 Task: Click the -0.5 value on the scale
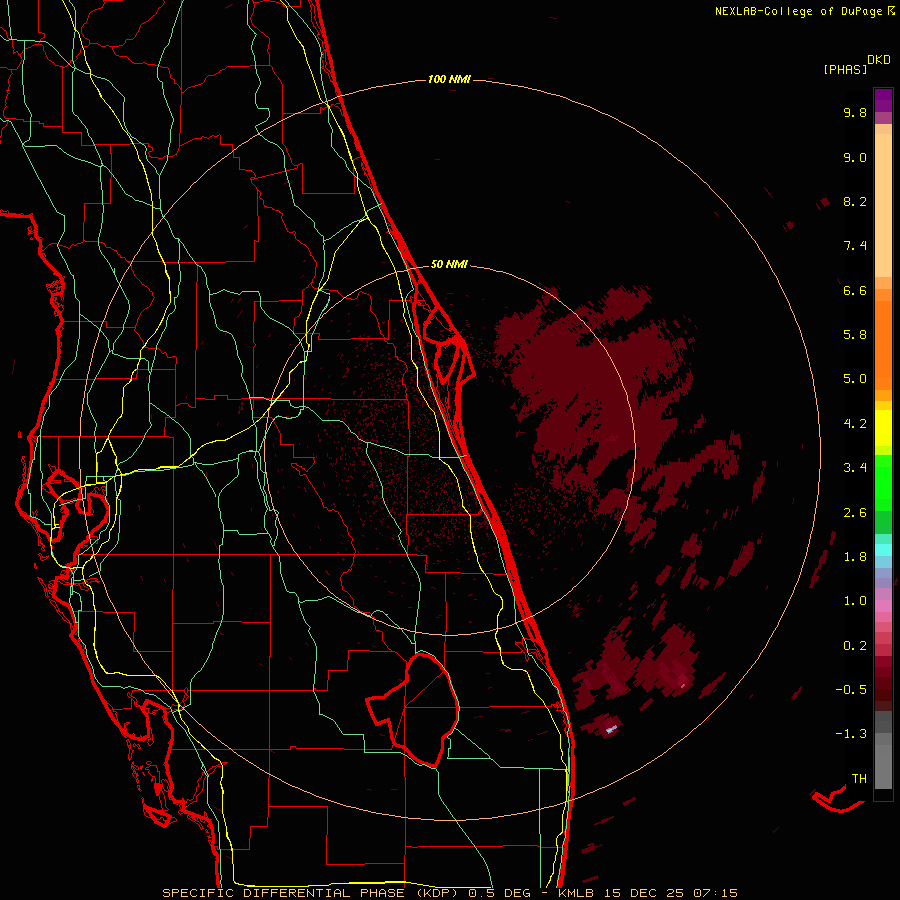tap(851, 690)
